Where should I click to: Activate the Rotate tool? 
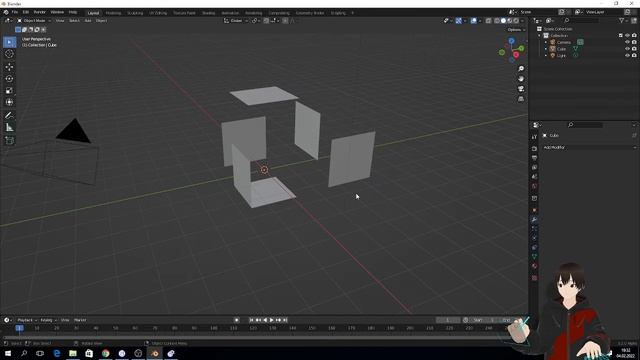[9, 79]
